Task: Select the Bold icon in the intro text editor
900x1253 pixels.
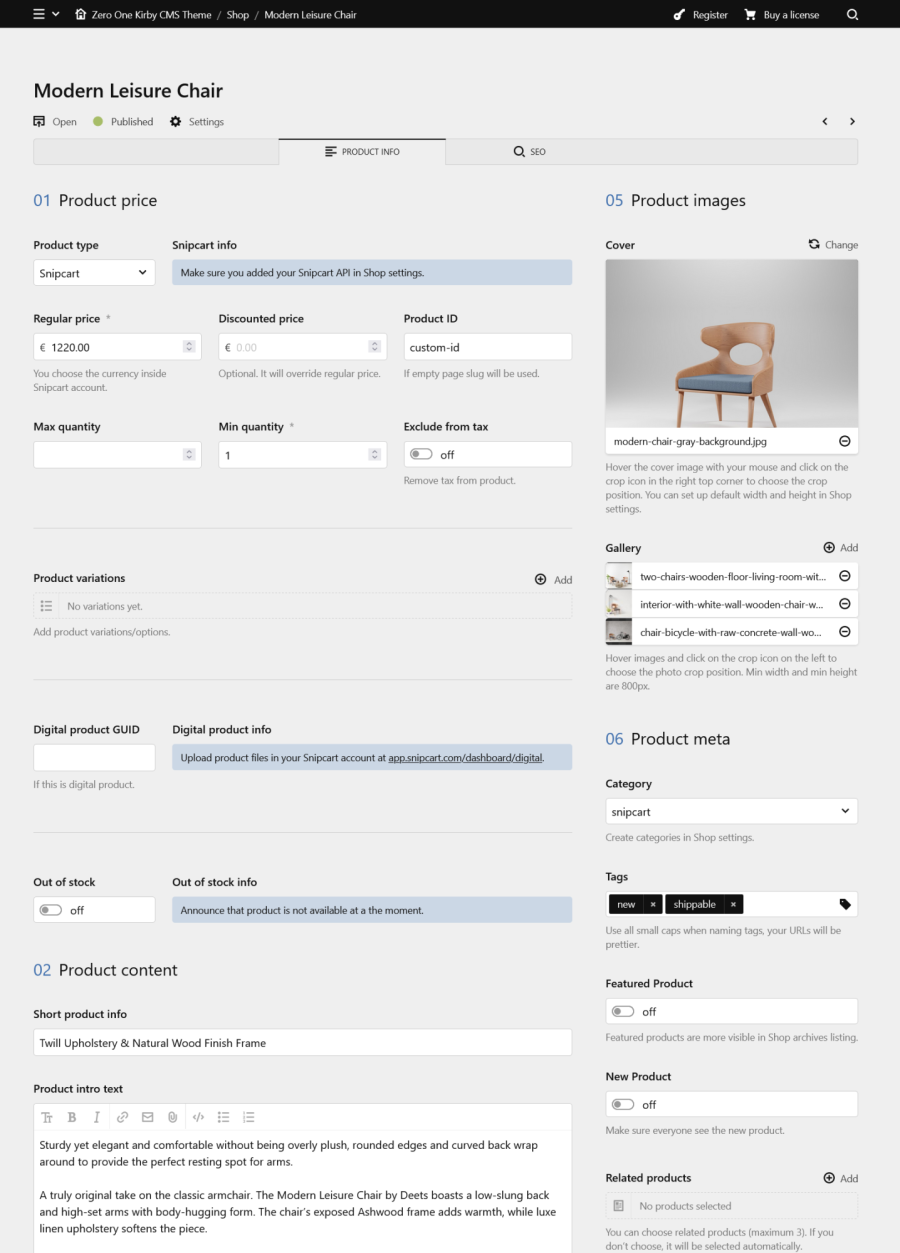Action: [x=71, y=1117]
